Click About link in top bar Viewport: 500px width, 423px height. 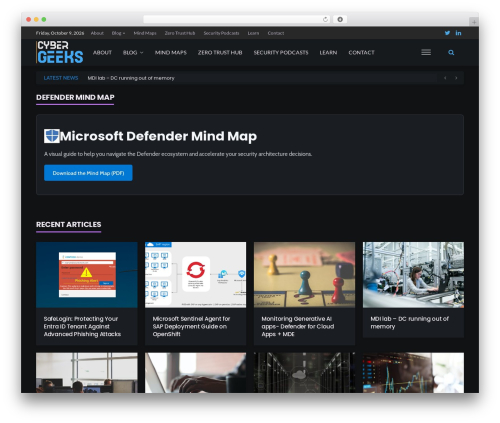tap(97, 33)
